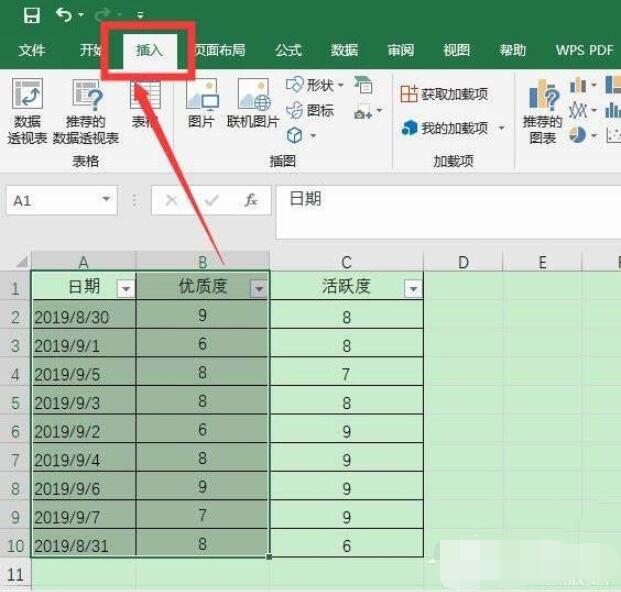This screenshot has width=621, height=592.
Task: Select column D header
Action: (463, 262)
